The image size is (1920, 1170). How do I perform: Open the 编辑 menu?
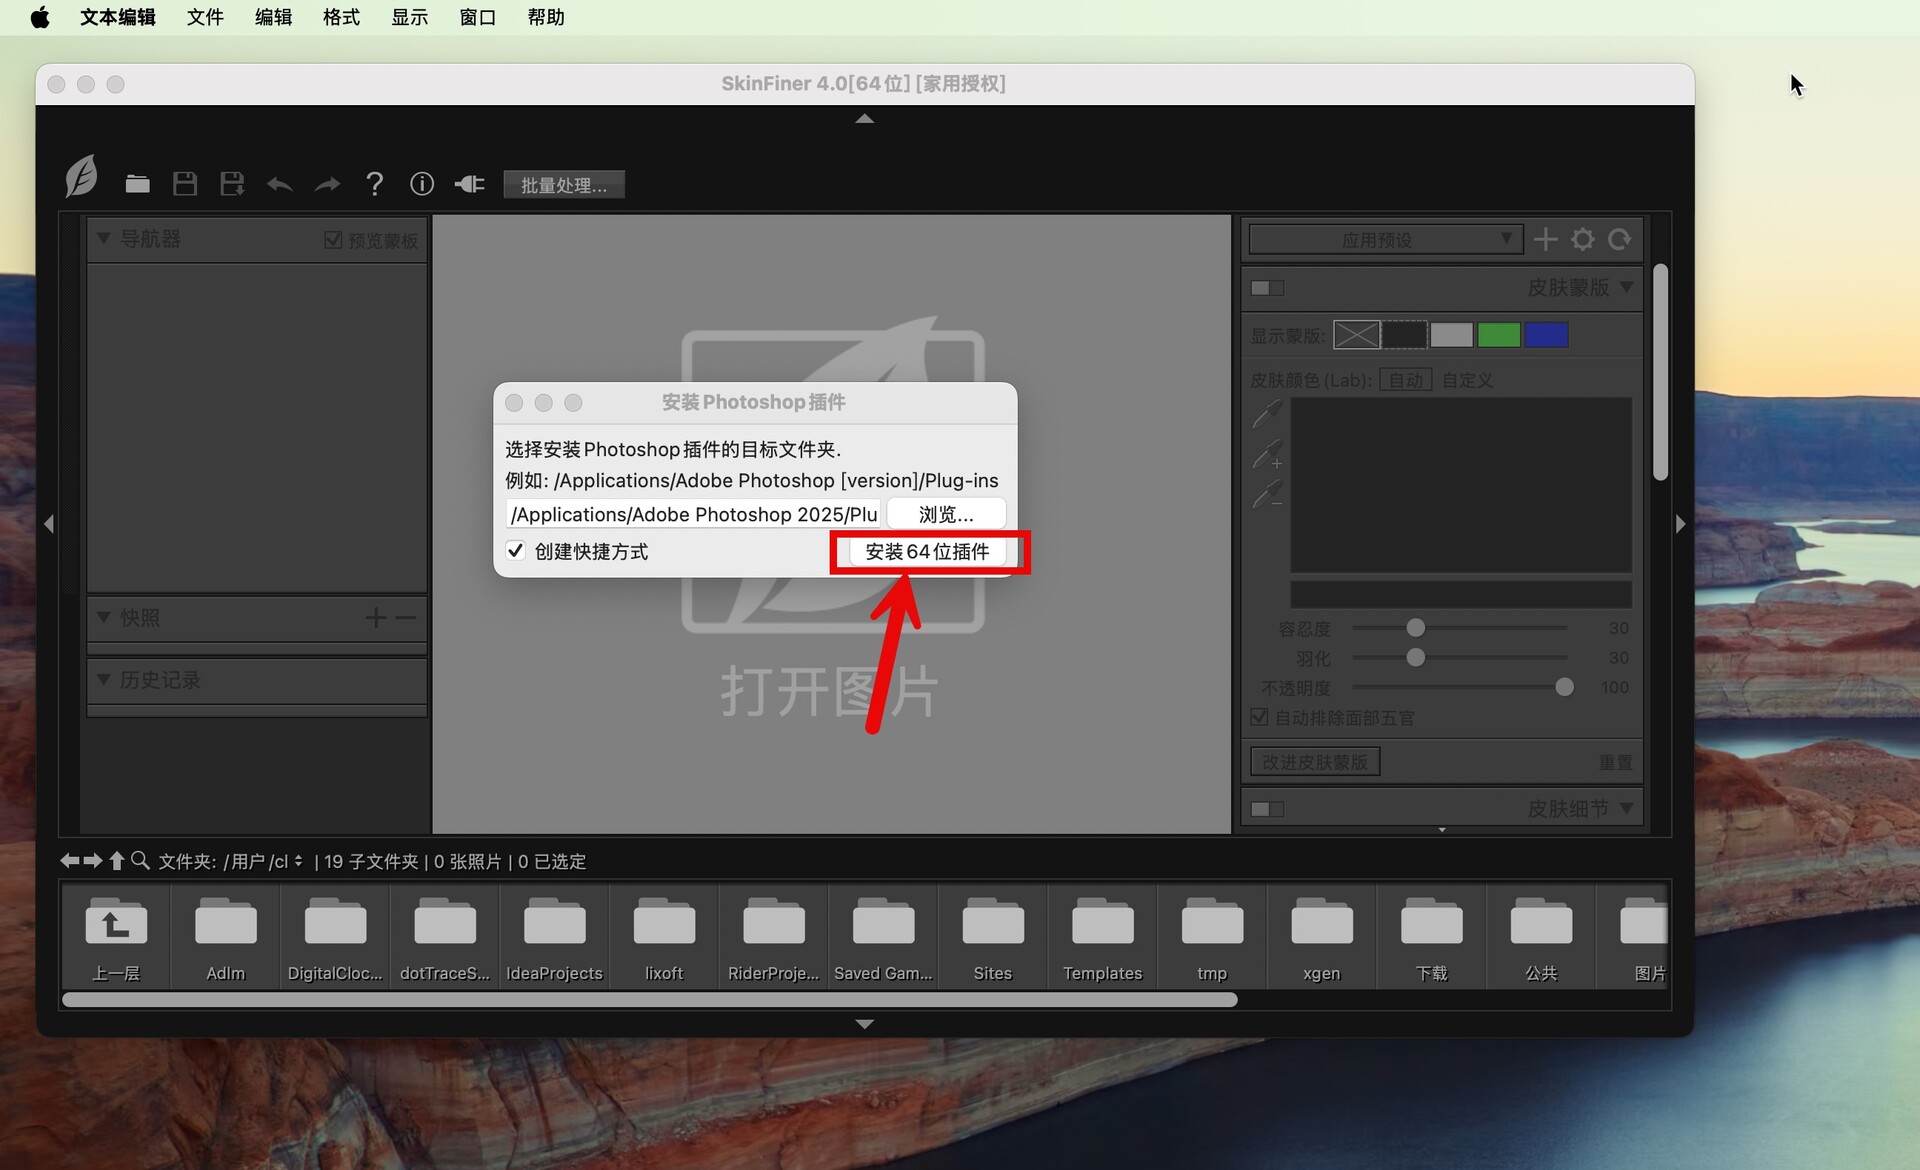coord(273,17)
